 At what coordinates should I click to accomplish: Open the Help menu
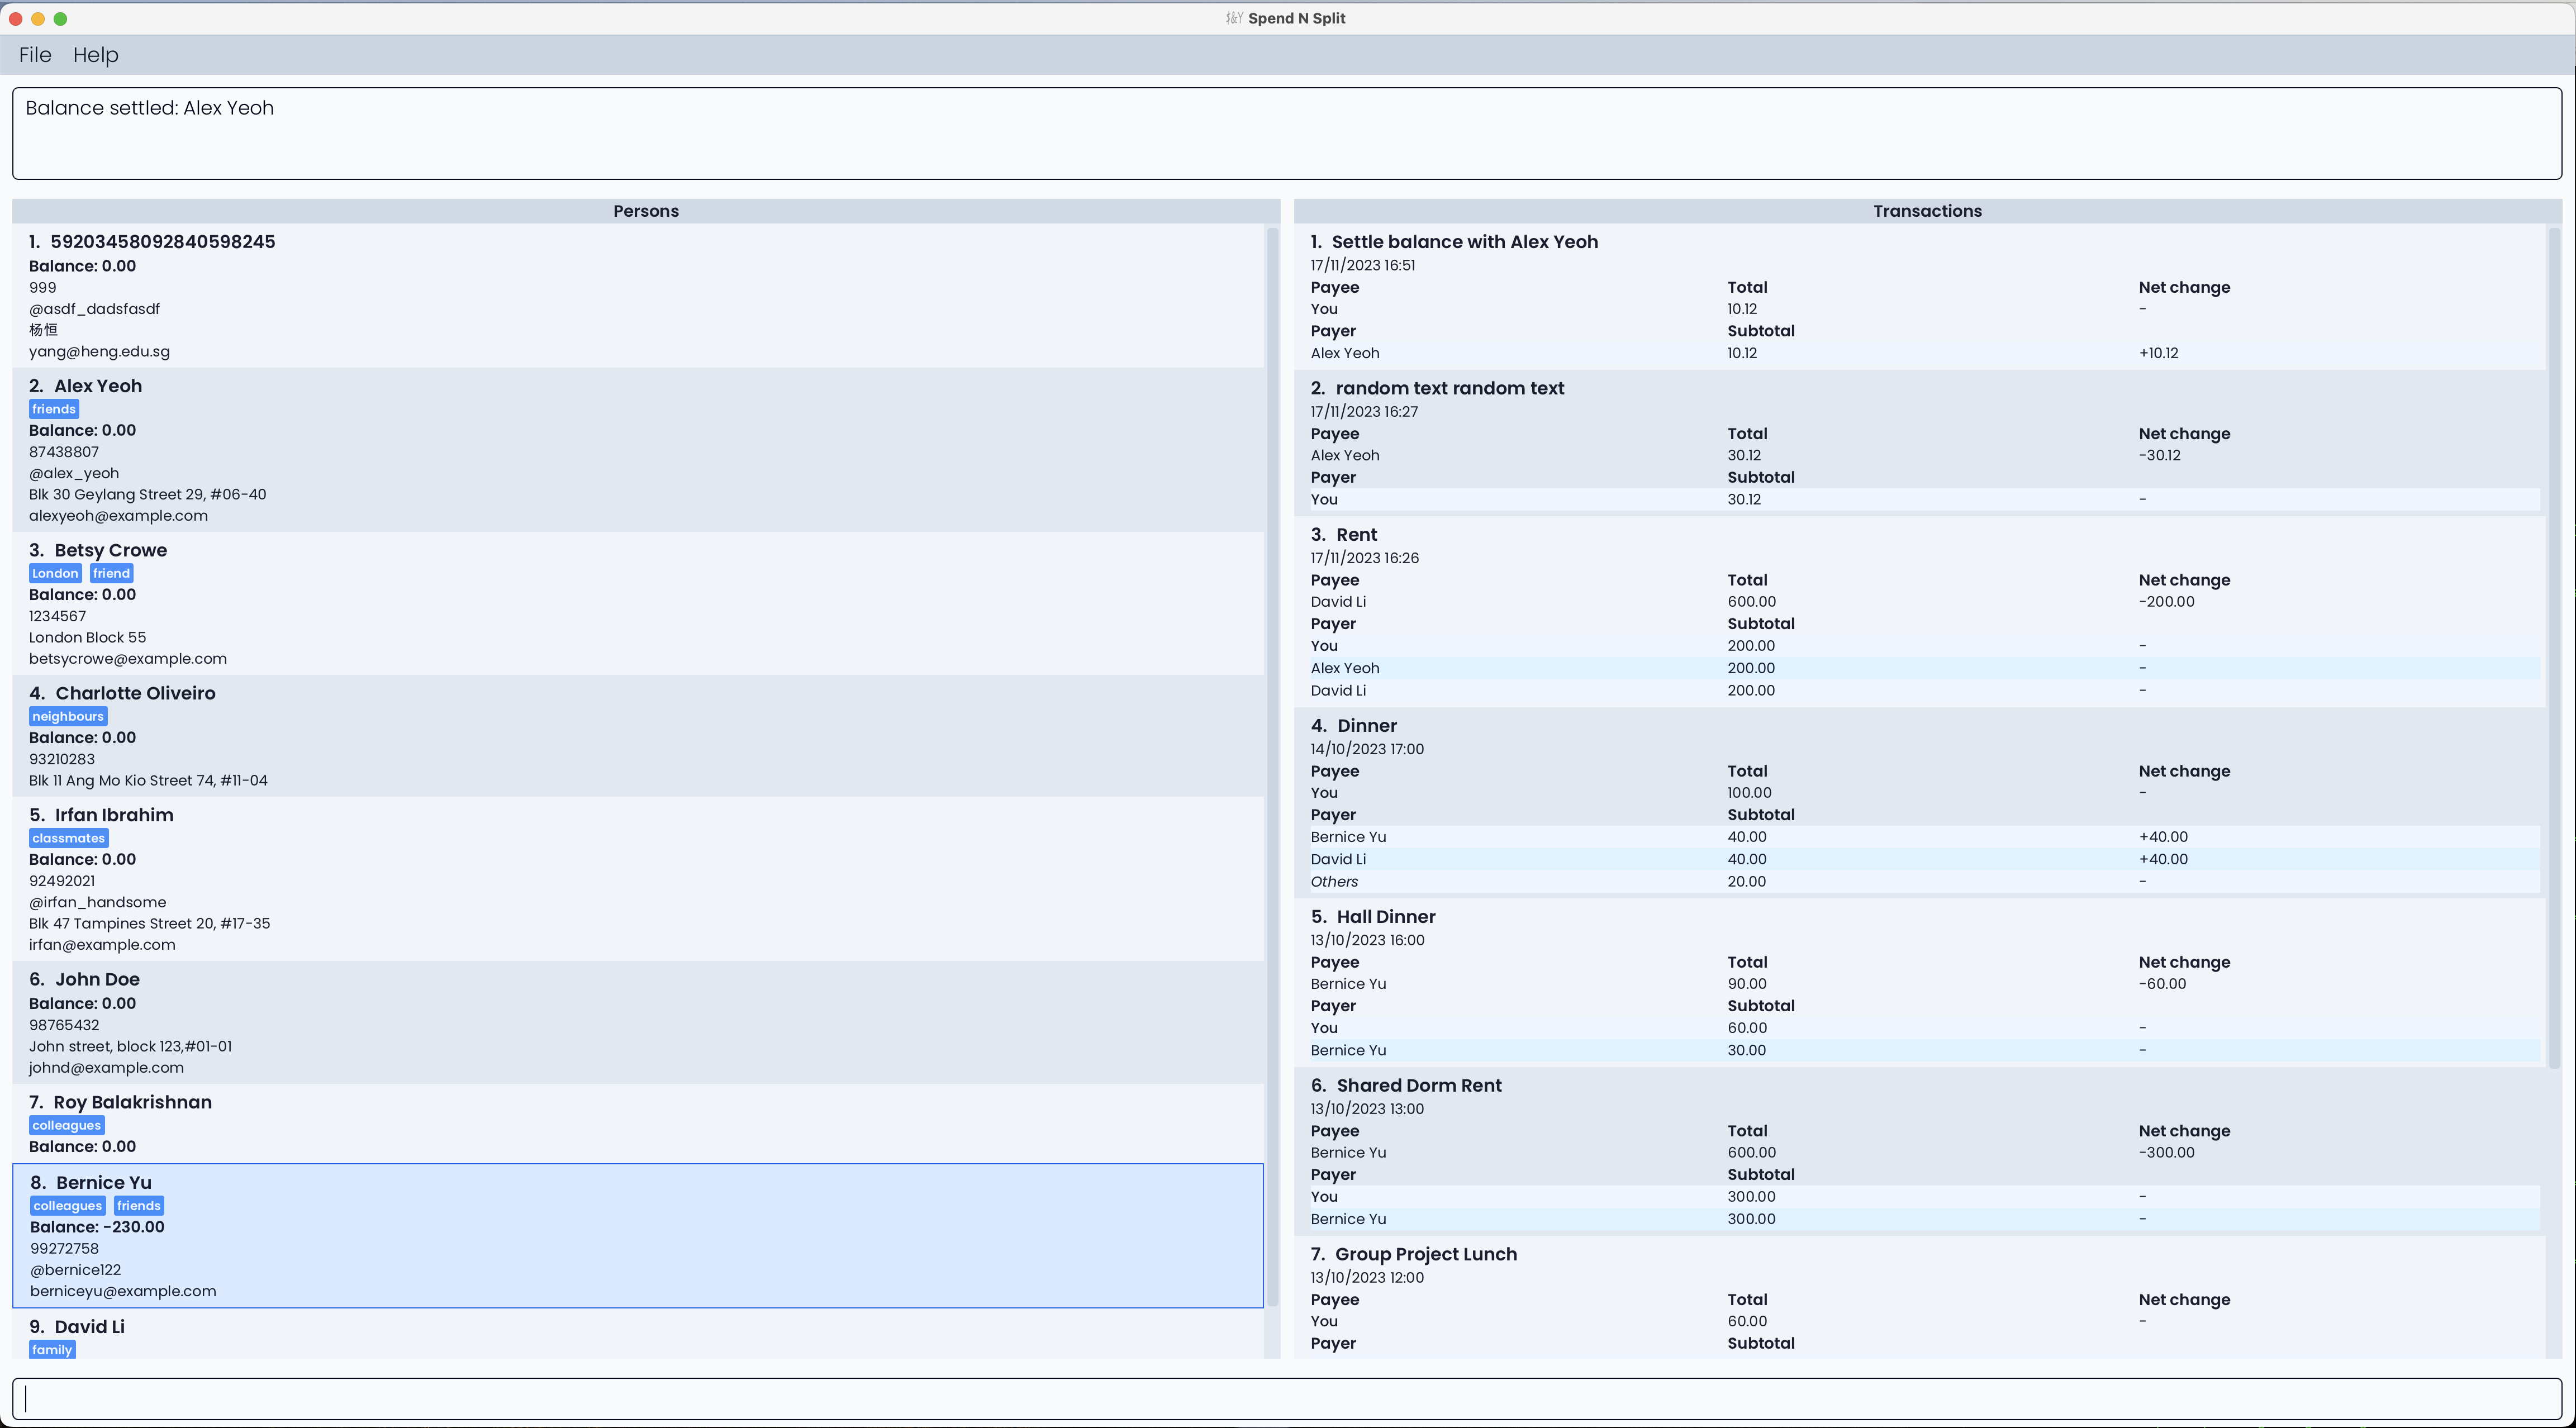click(95, 55)
